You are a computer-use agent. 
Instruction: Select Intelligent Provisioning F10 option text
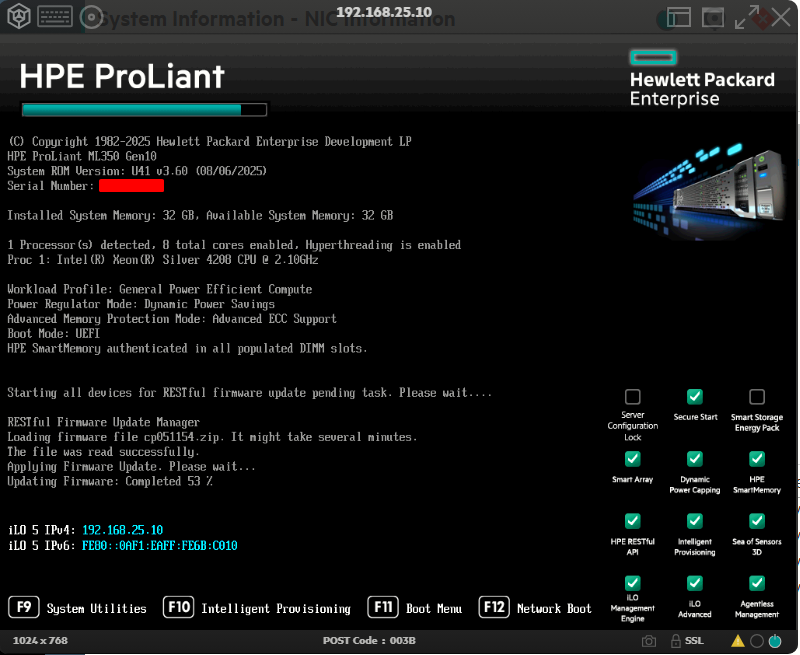(276, 609)
